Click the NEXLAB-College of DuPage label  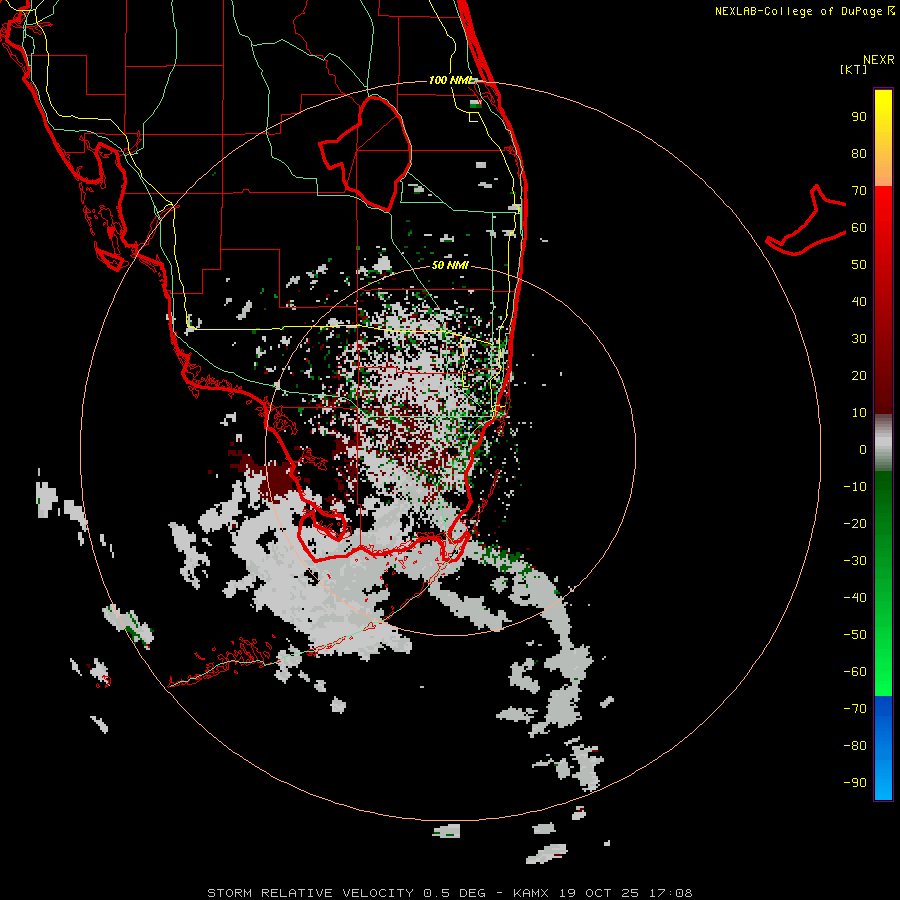pyautogui.click(x=804, y=11)
